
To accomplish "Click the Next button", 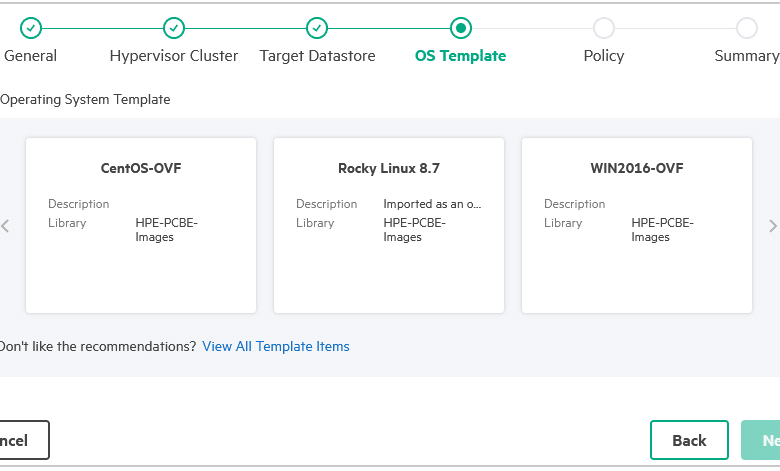I will click(x=761, y=440).
